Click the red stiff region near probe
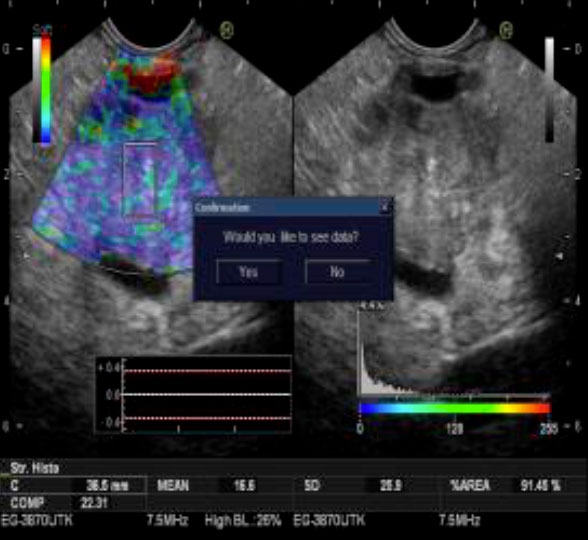 pos(152,79)
